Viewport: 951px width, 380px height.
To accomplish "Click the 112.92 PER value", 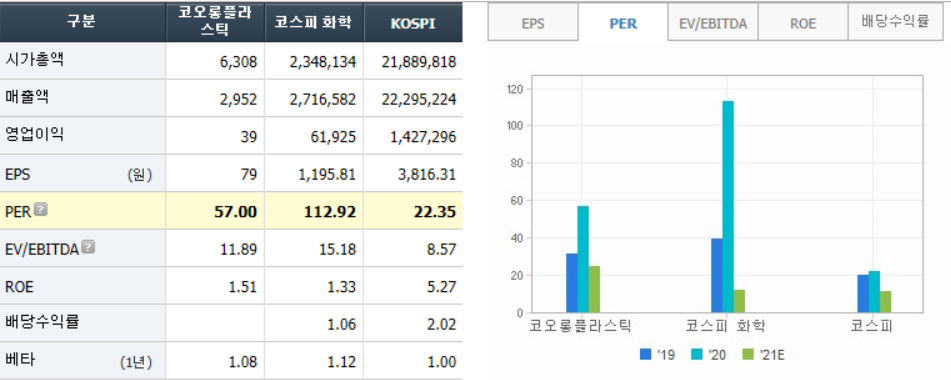I will click(331, 212).
